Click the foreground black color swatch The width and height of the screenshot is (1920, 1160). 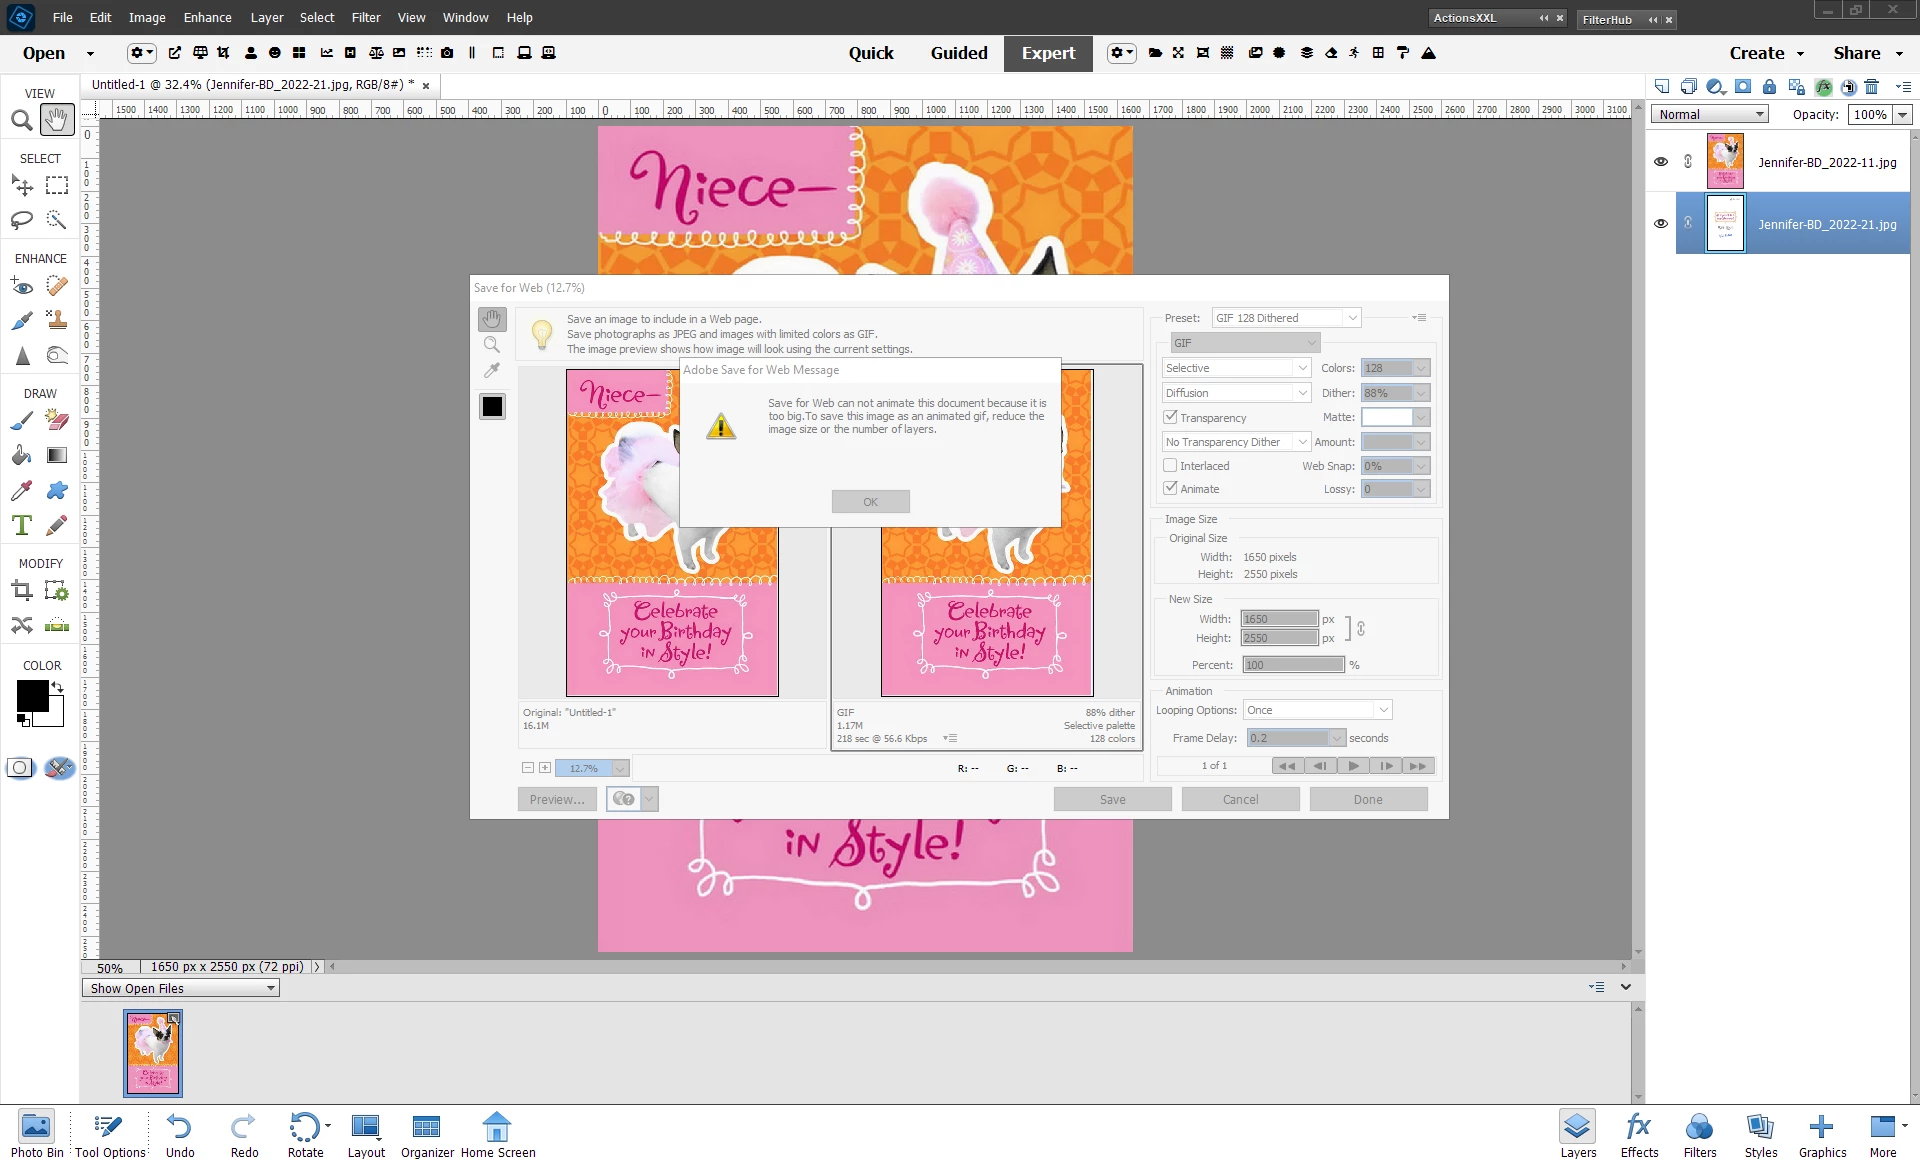tap(32, 695)
